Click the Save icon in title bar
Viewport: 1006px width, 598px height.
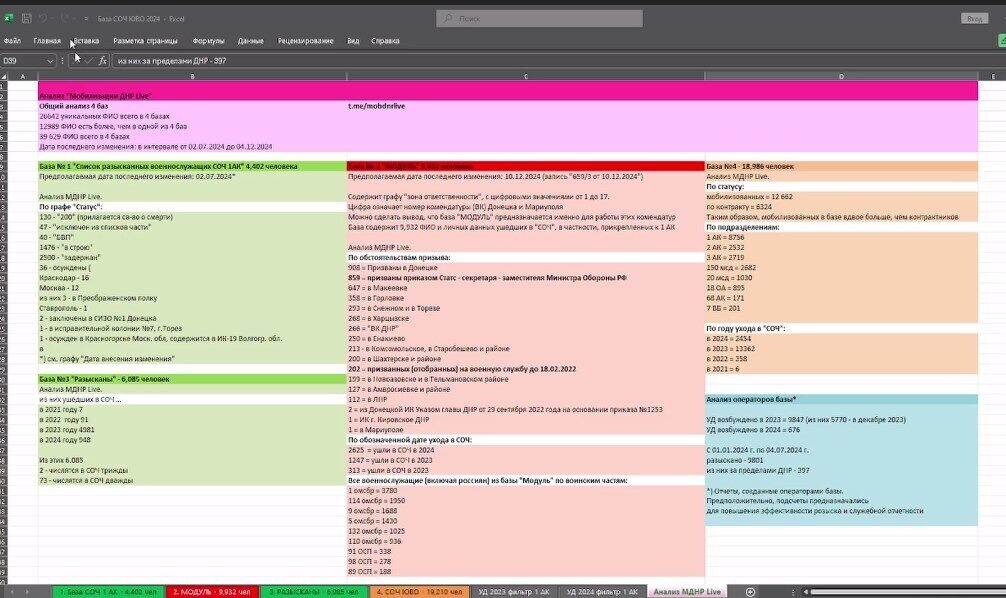coord(27,18)
